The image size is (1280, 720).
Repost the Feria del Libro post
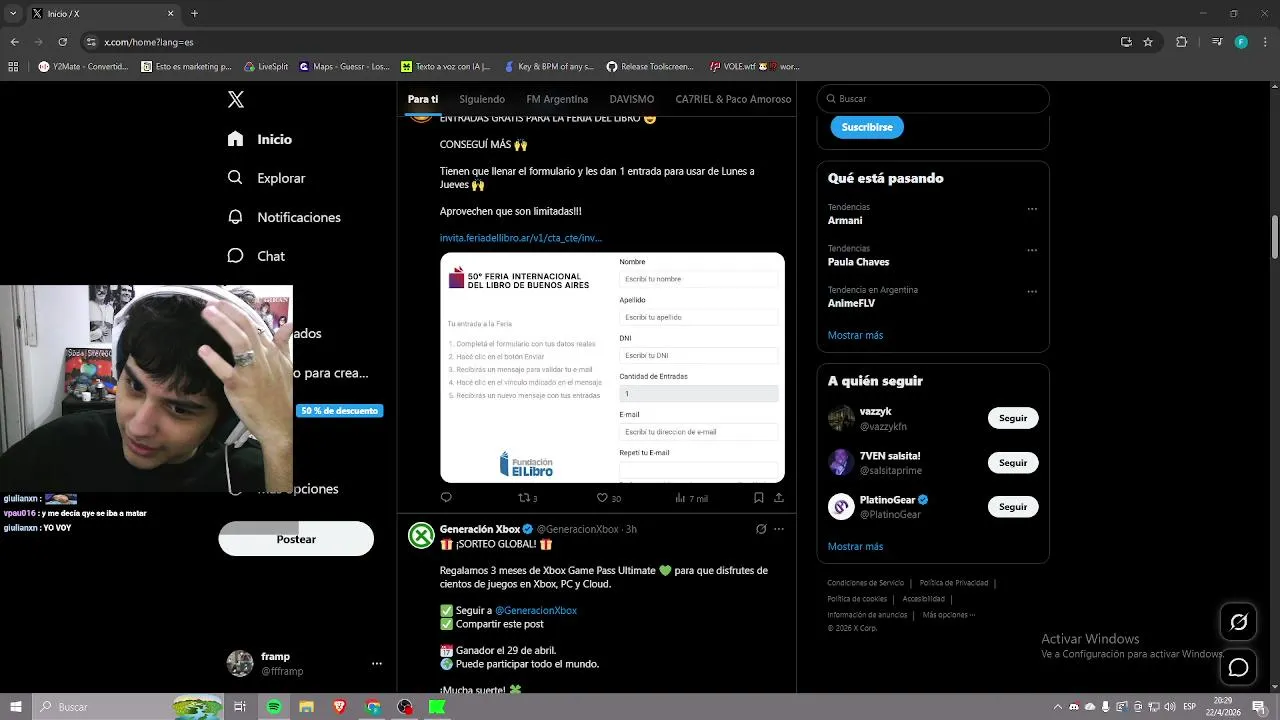(527, 498)
